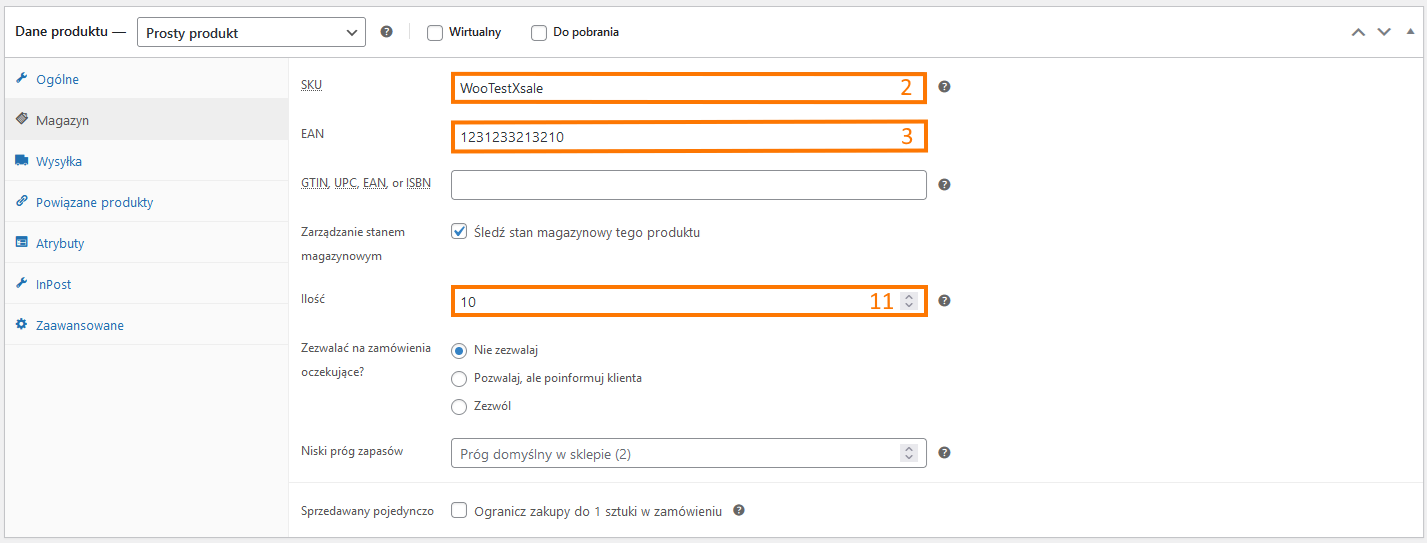Collapse the Dane produktu panel triangle
Image resolution: width=1427 pixels, height=543 pixels.
point(1410,32)
